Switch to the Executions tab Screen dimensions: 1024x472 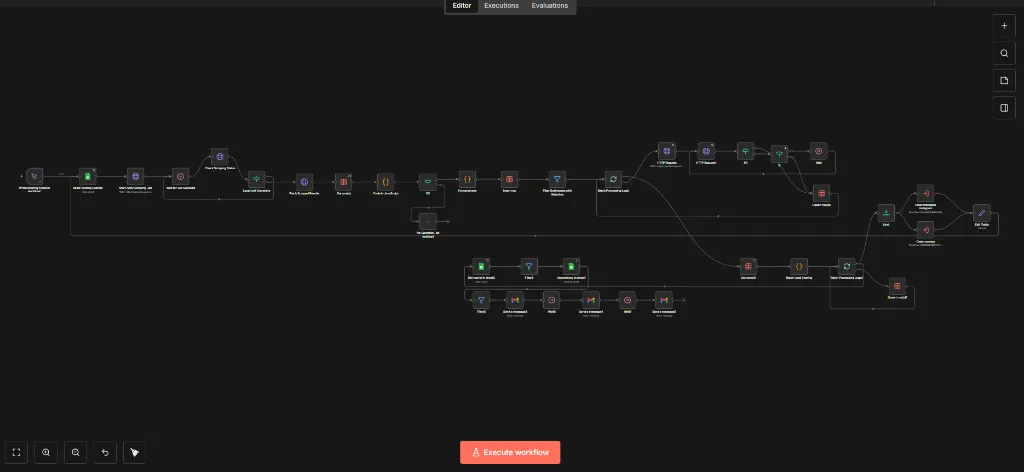(x=502, y=5)
